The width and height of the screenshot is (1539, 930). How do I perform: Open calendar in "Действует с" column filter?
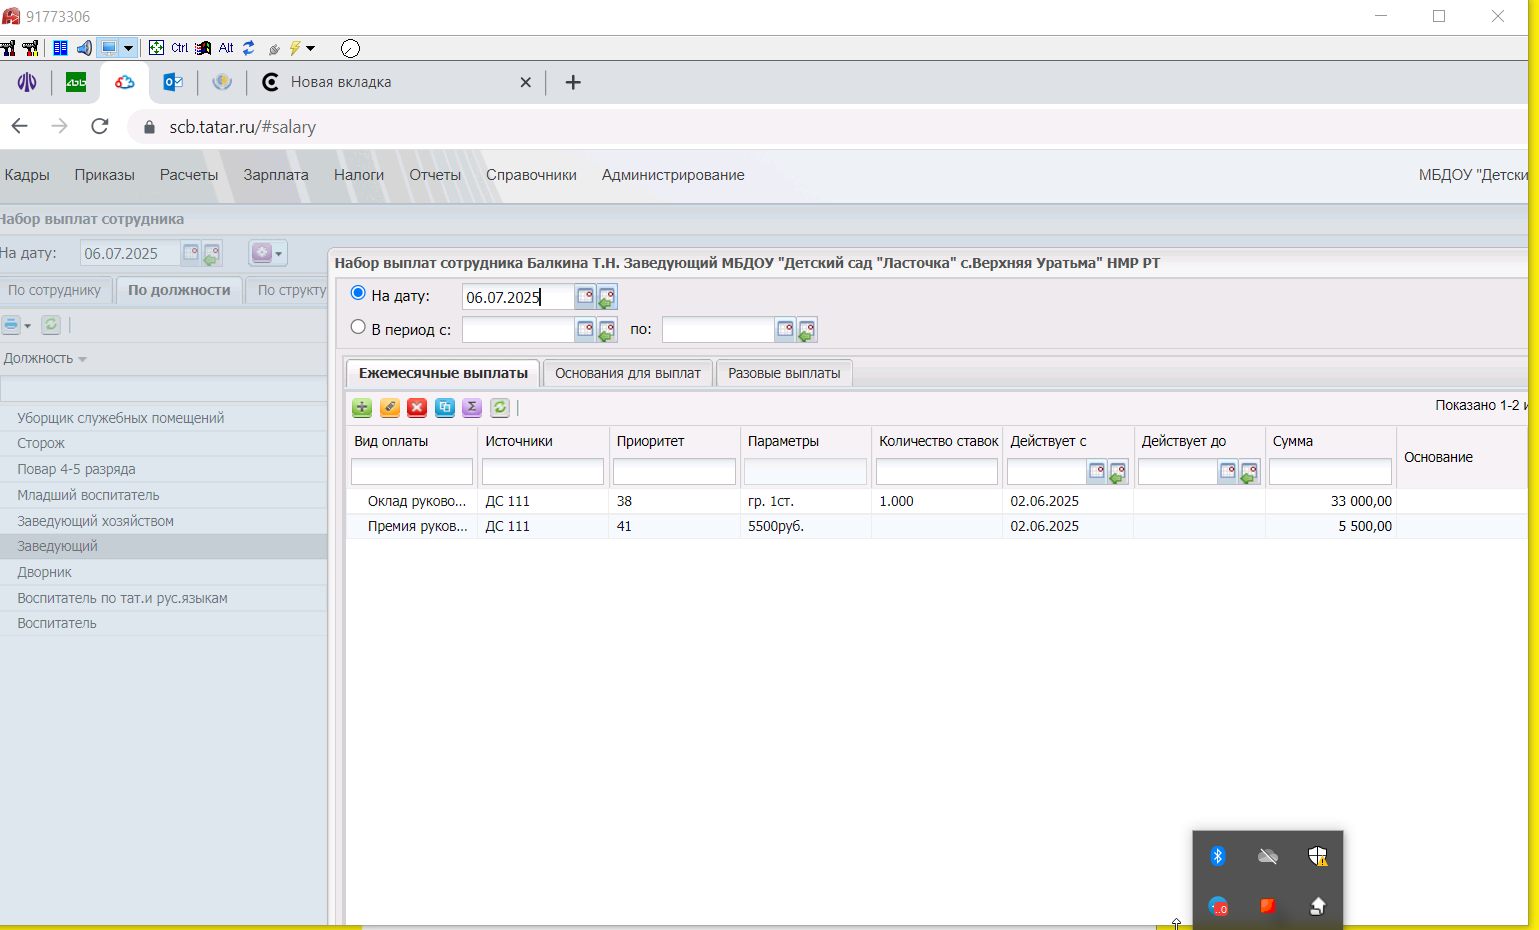pos(1097,472)
